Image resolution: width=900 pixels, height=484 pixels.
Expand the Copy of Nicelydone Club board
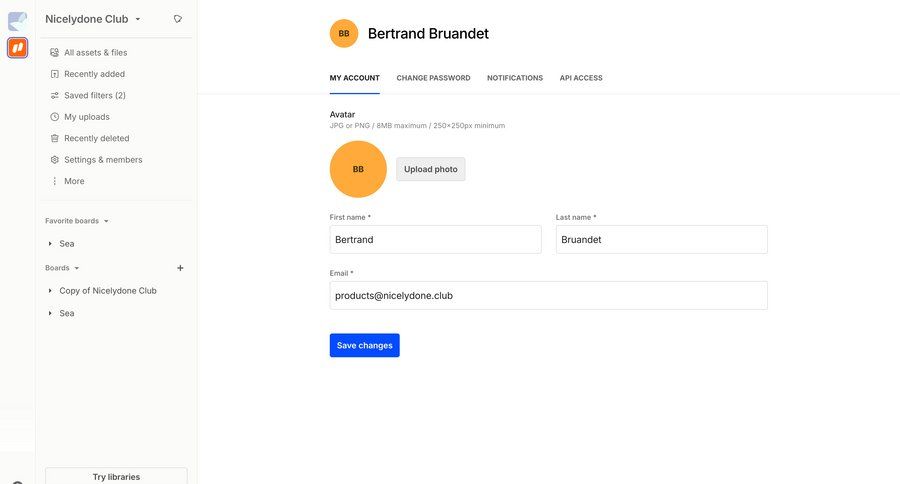50,291
